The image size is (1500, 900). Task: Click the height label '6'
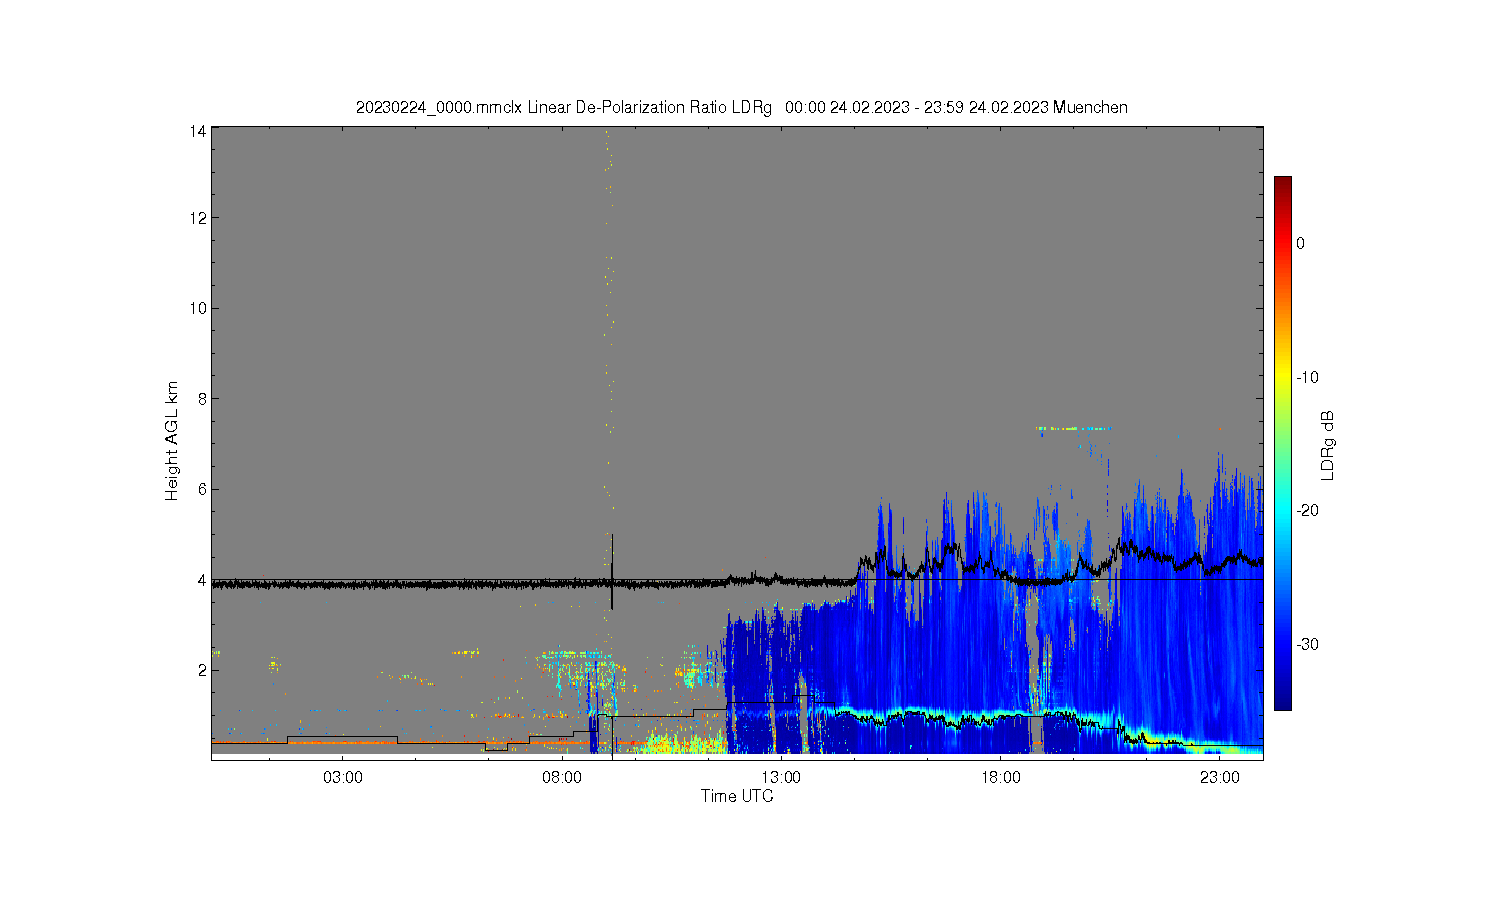pyautogui.click(x=202, y=489)
